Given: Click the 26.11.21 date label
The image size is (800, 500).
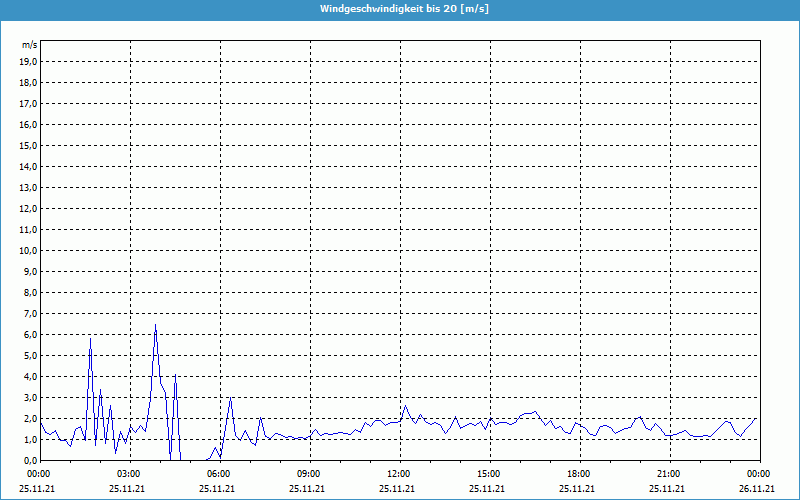Looking at the screenshot, I should (757, 488).
